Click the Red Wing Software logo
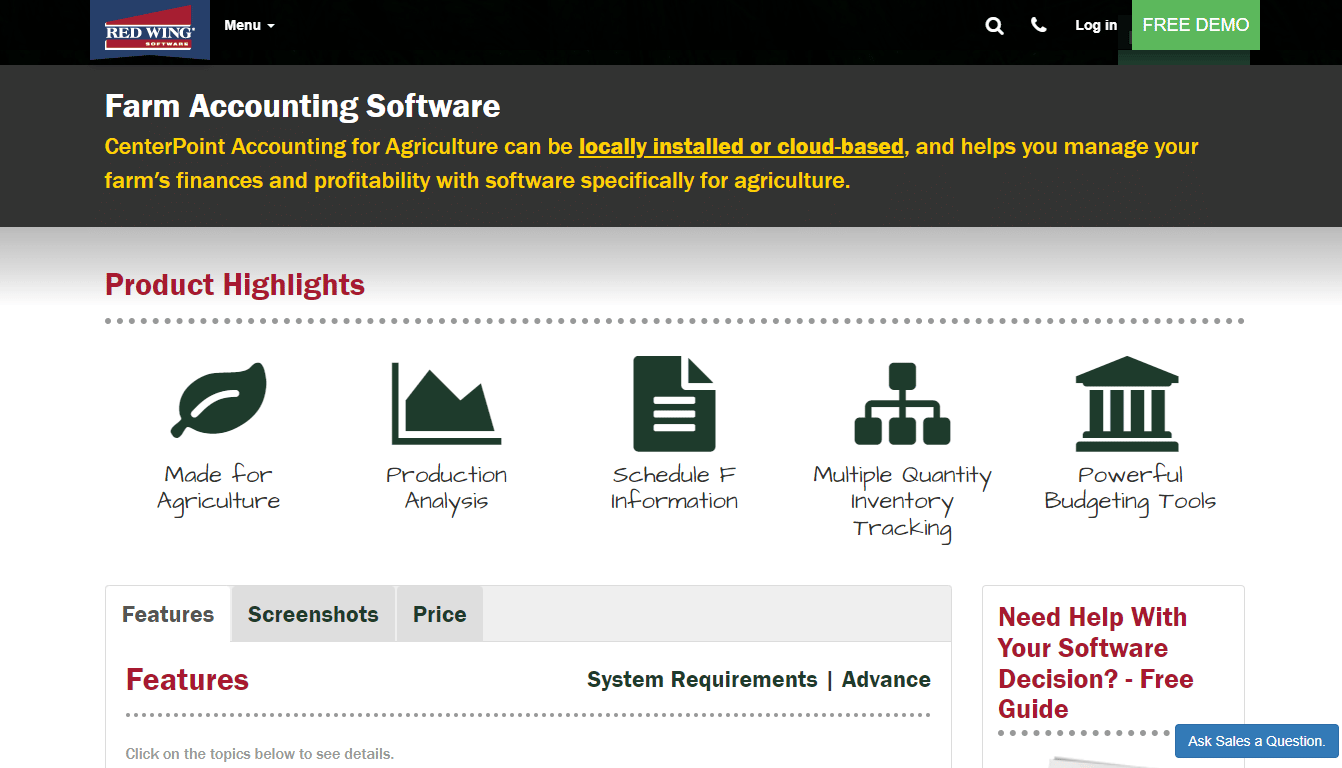 [150, 30]
